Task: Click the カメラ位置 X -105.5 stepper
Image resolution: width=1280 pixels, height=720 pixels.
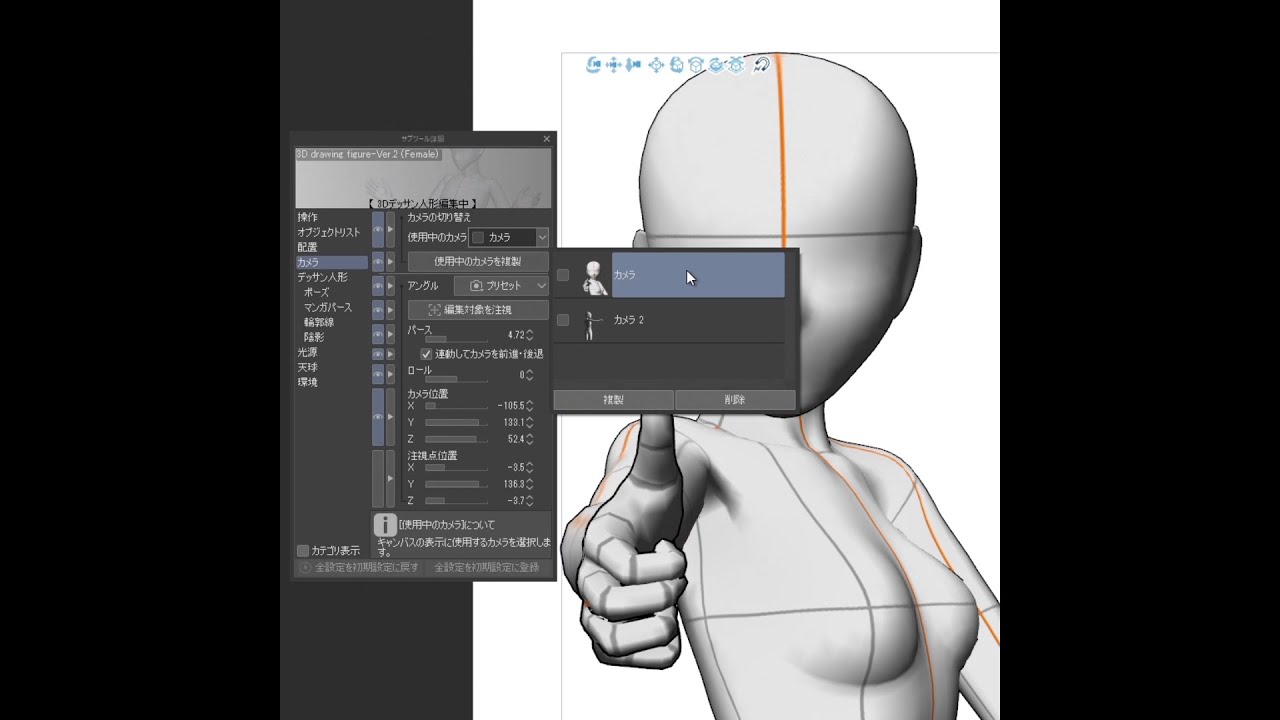Action: coord(530,406)
